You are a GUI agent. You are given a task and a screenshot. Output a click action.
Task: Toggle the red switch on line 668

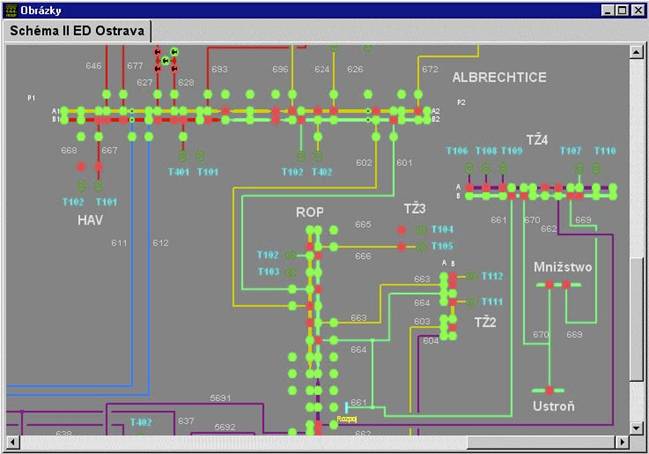tap(82, 166)
